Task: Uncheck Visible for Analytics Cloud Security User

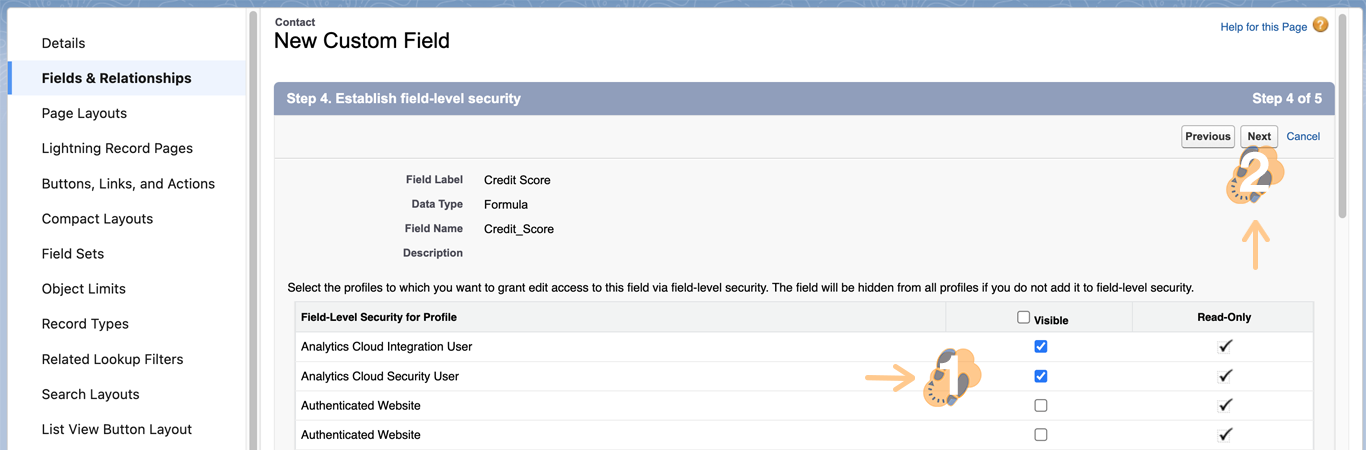Action: (1041, 376)
